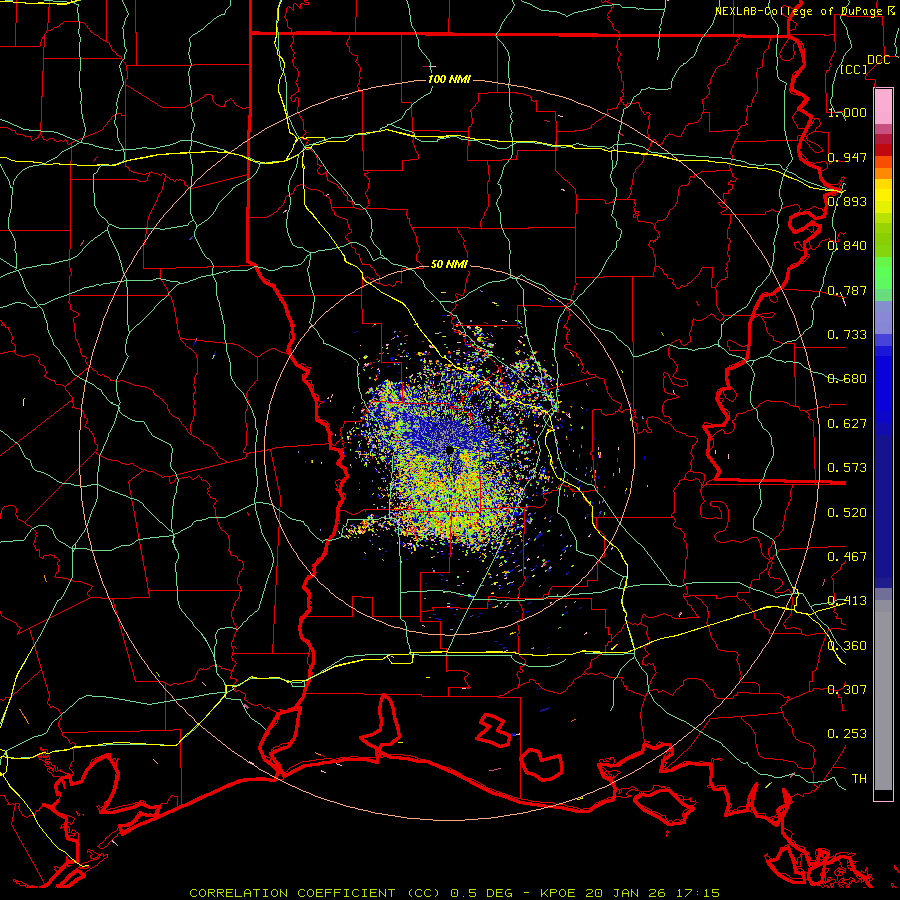Click the 0.787 color scale value
This screenshot has height=900, width=900.
pyautogui.click(x=847, y=290)
